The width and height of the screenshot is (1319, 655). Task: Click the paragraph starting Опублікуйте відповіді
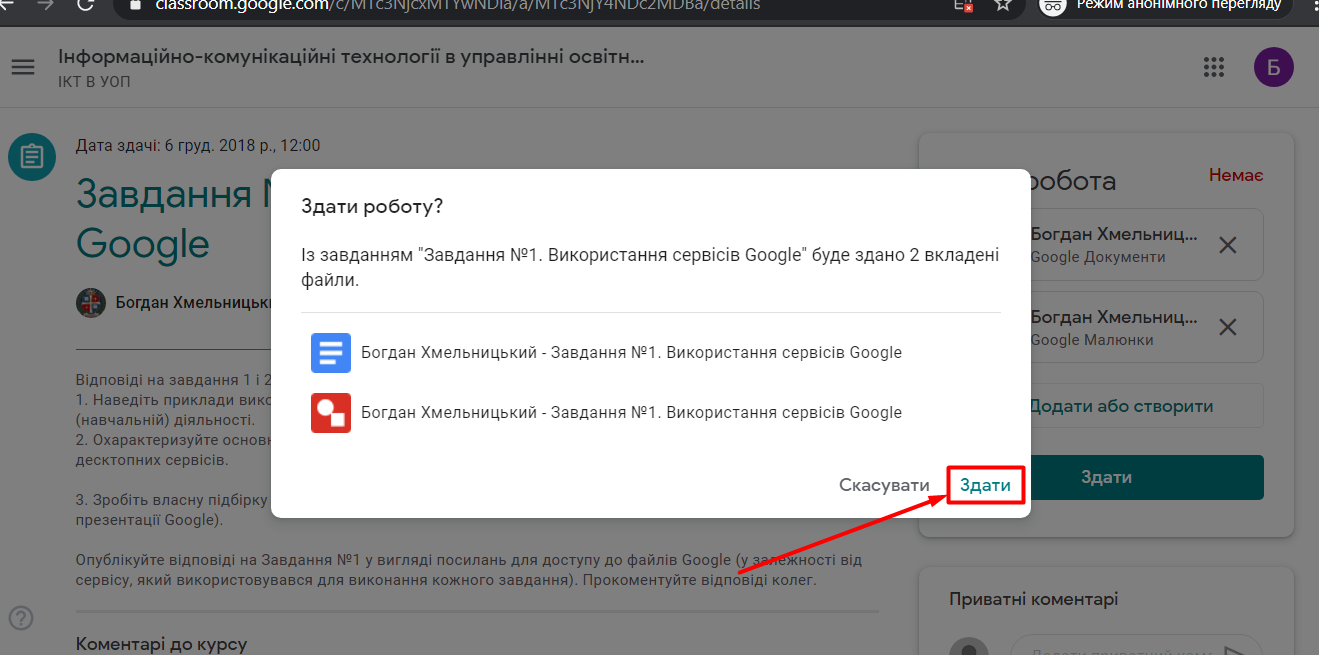(469, 569)
